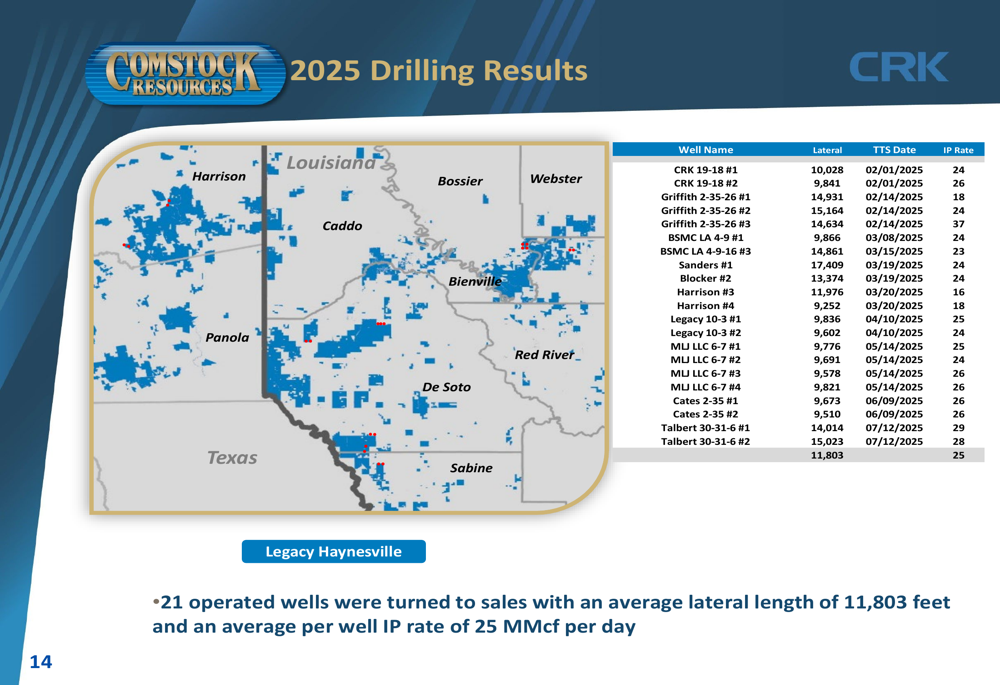Select the Talbert 30-31-6 #2 well name

tap(705, 441)
